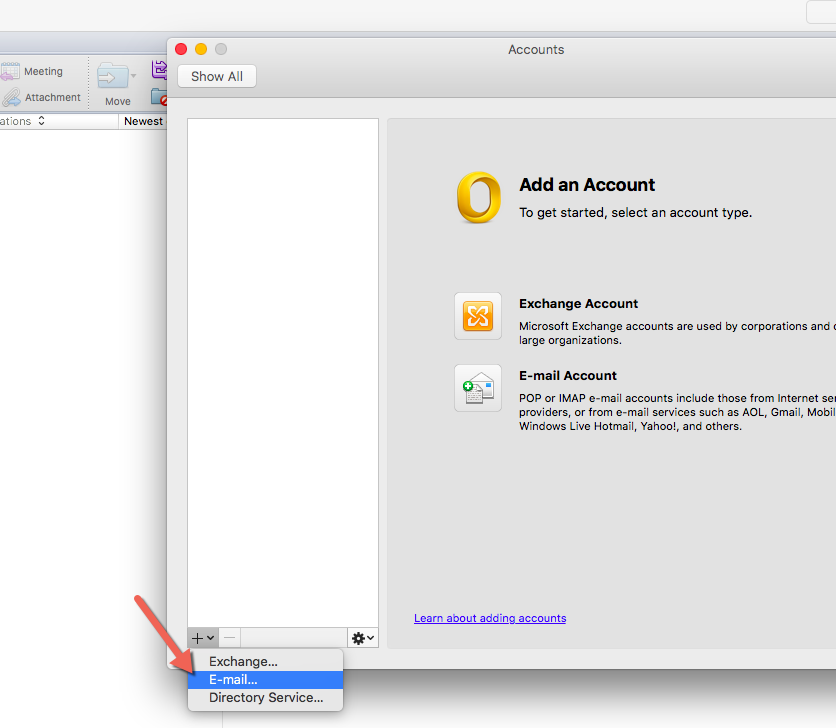
Task: Click the plus button to add an account
Action: click(x=197, y=637)
